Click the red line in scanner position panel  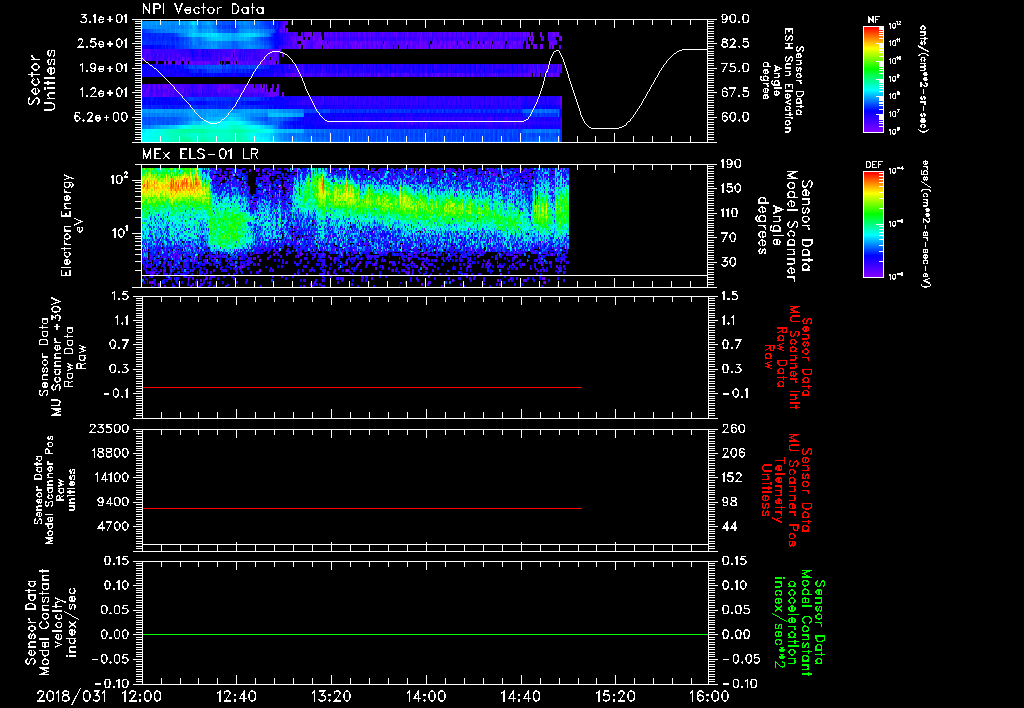click(x=361, y=508)
